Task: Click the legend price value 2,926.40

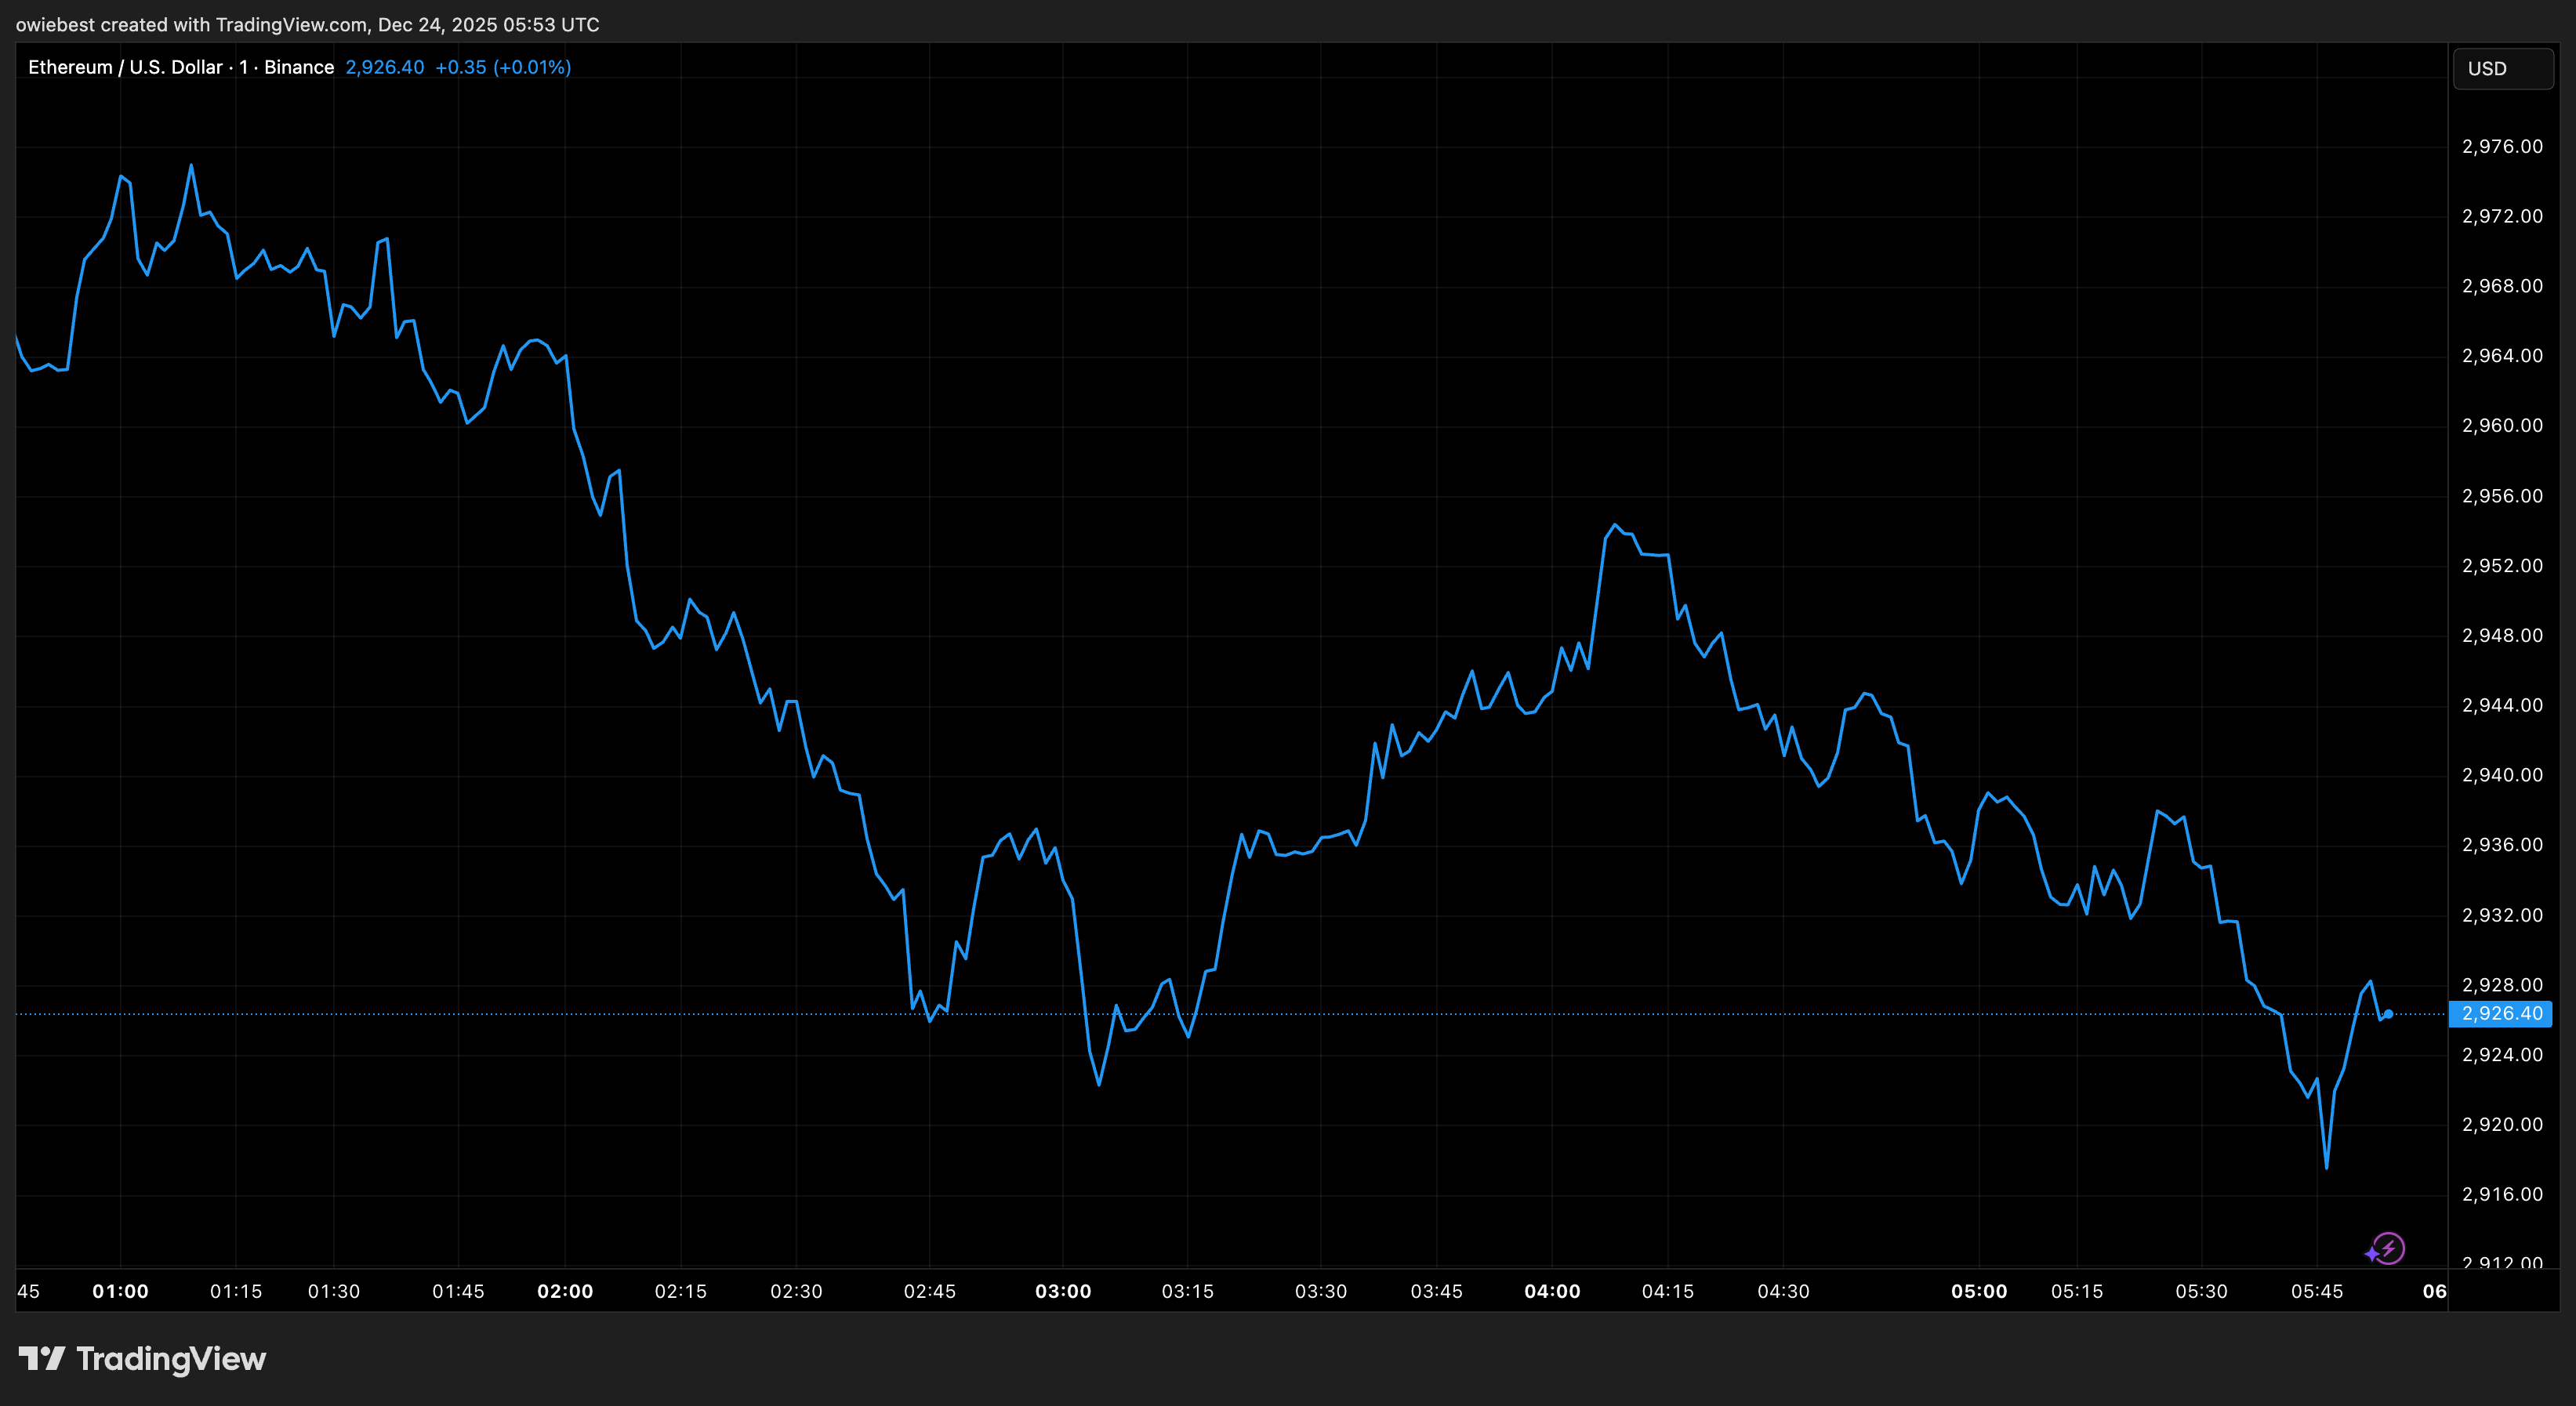Action: click(x=385, y=67)
